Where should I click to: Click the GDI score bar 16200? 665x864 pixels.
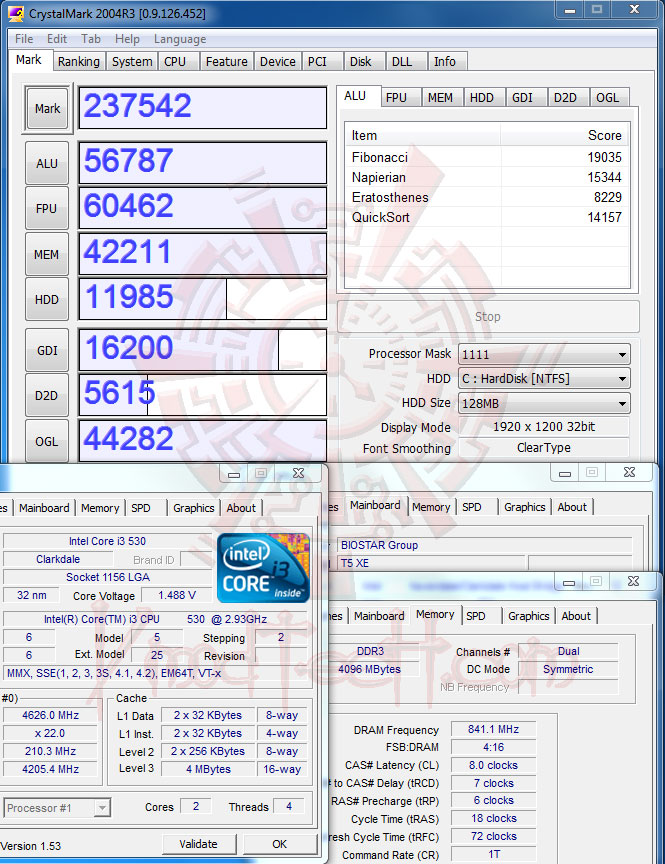[x=203, y=349]
